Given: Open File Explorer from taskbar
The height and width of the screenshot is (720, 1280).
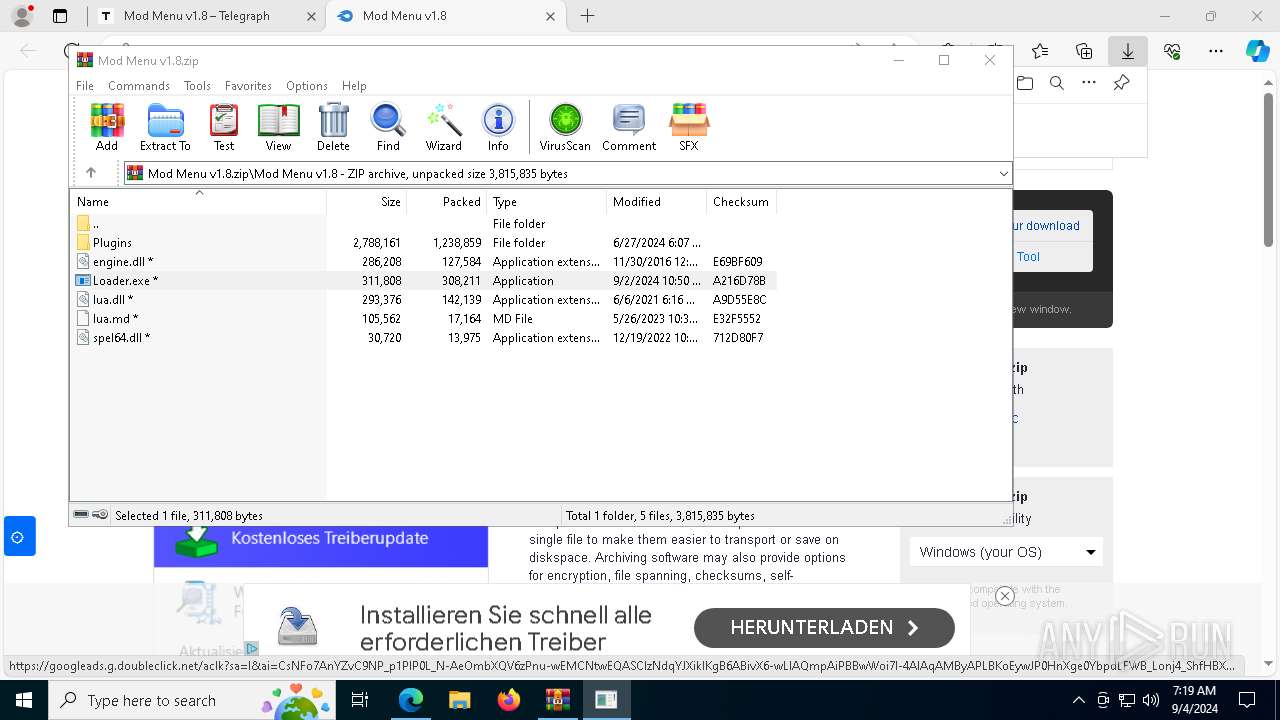Looking at the screenshot, I should coord(459,700).
